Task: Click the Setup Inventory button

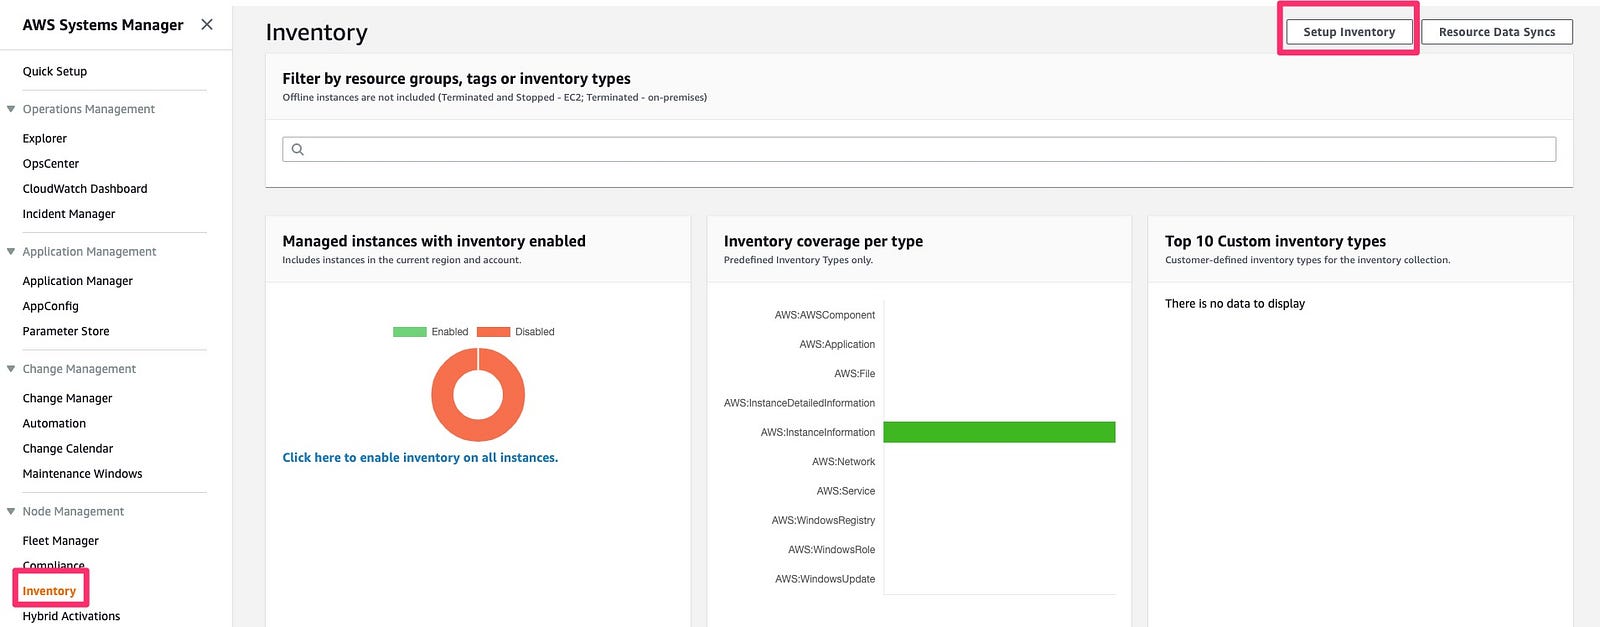Action: [x=1349, y=32]
